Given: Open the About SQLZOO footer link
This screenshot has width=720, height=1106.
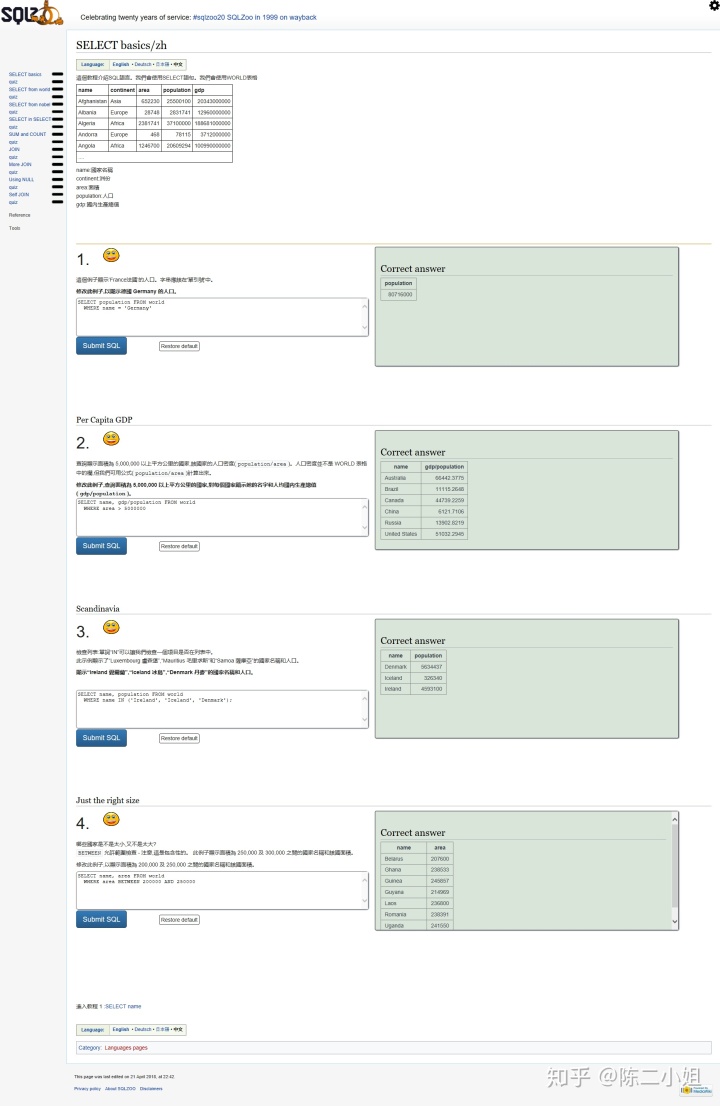Looking at the screenshot, I should (x=120, y=1088).
